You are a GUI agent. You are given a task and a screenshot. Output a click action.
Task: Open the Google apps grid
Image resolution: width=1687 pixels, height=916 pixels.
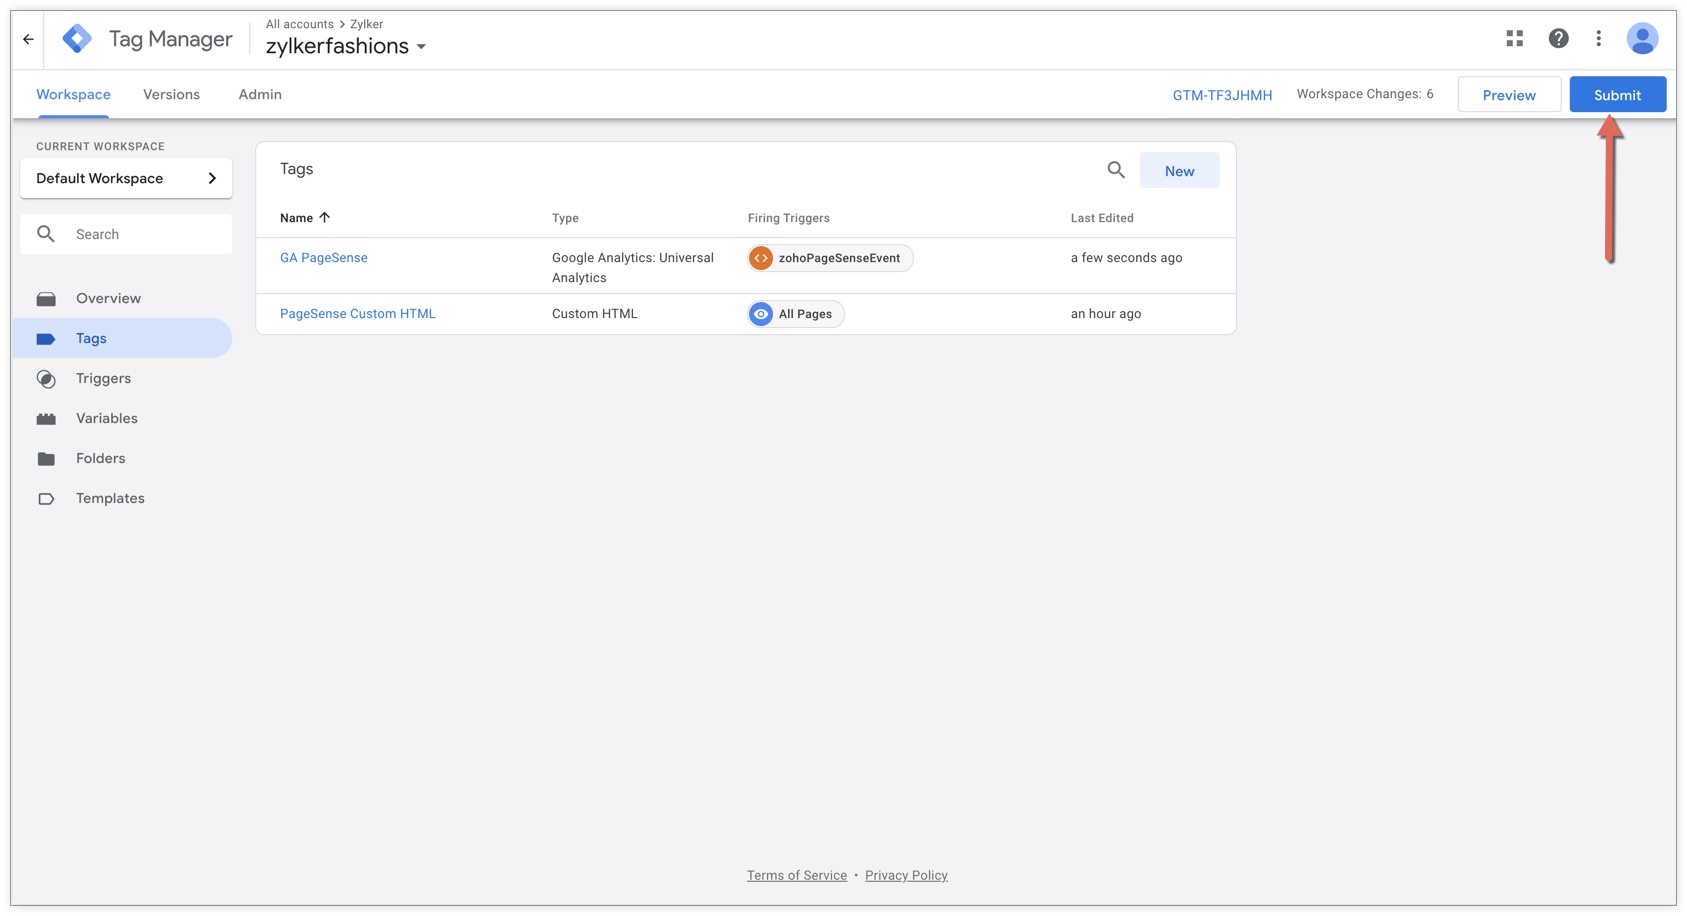coord(1514,38)
